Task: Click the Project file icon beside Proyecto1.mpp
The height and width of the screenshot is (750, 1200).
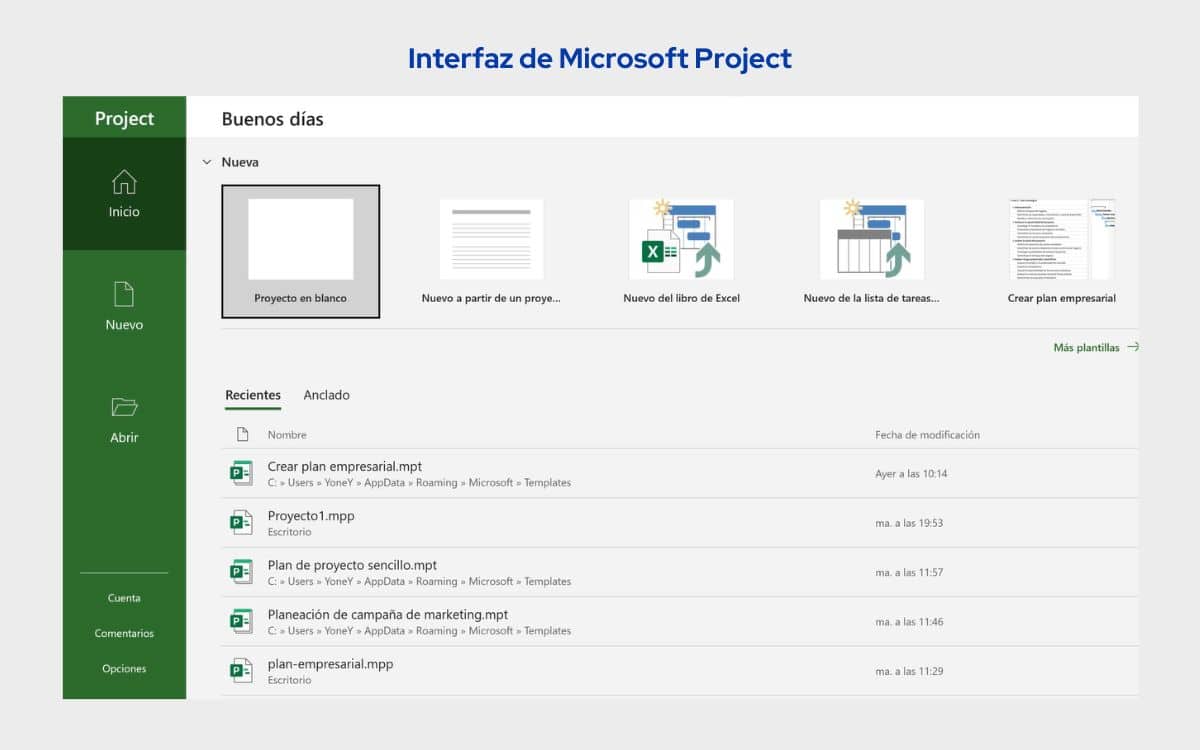Action: (x=241, y=521)
